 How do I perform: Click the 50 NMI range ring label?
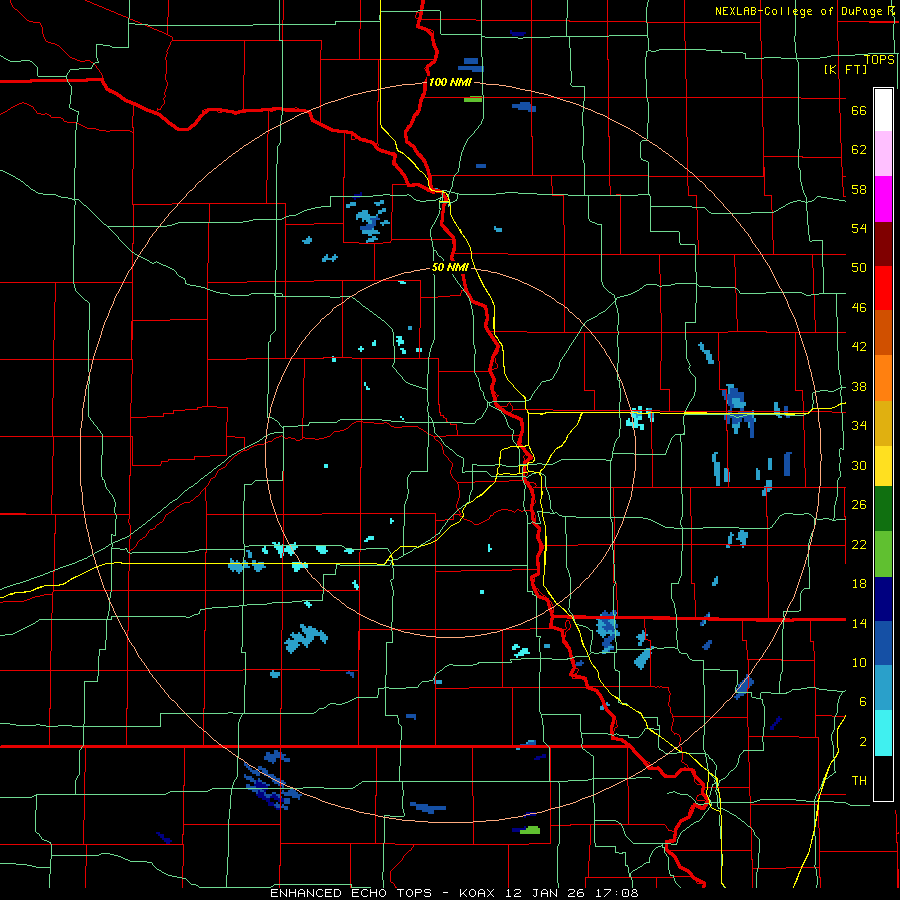tap(450, 267)
